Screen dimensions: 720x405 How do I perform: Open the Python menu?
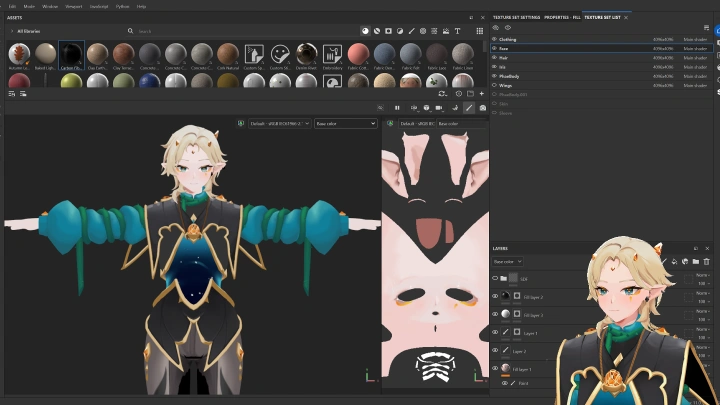tap(122, 6)
